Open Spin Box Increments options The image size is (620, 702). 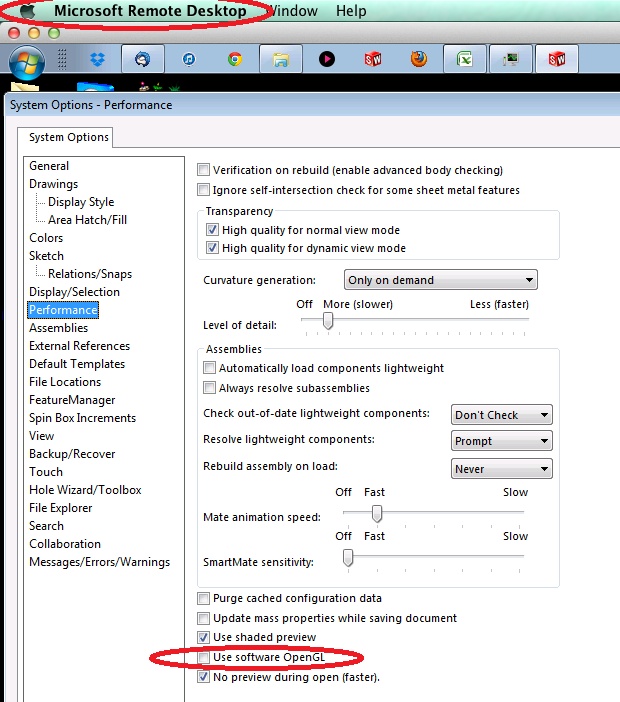pos(82,418)
